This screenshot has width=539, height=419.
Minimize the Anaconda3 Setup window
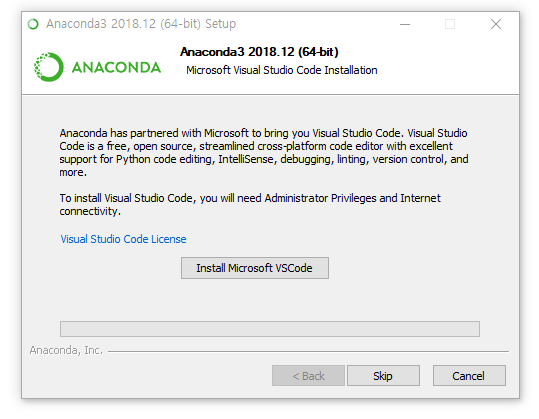click(405, 24)
